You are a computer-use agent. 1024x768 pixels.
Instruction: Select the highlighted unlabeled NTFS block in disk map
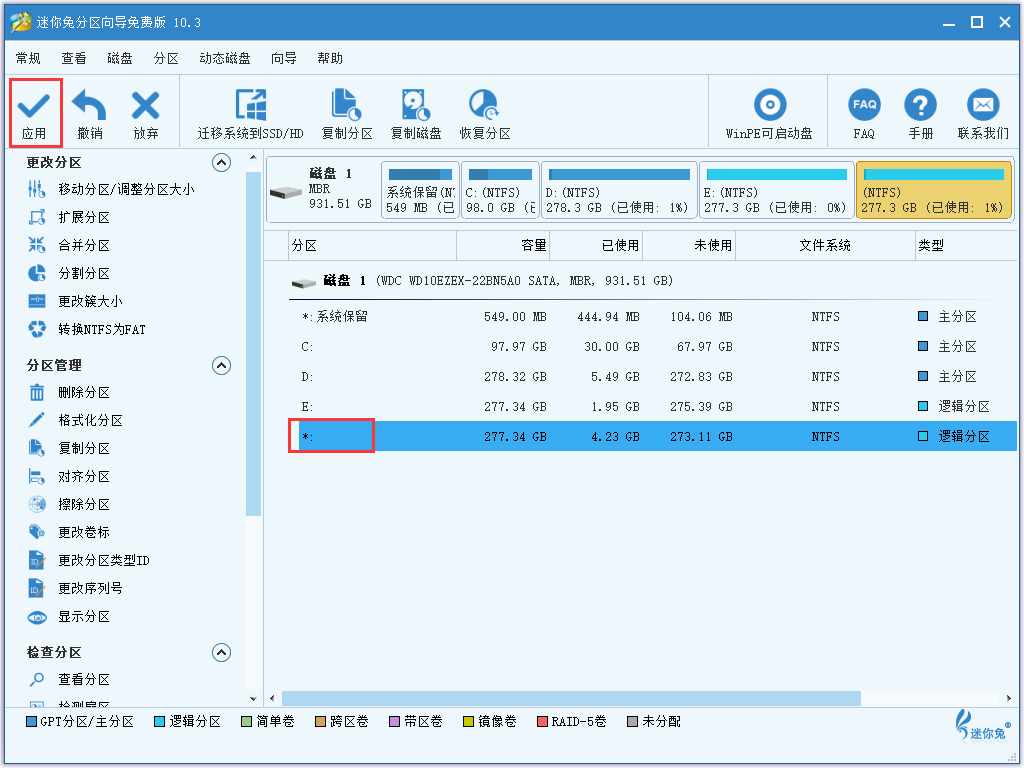934,190
